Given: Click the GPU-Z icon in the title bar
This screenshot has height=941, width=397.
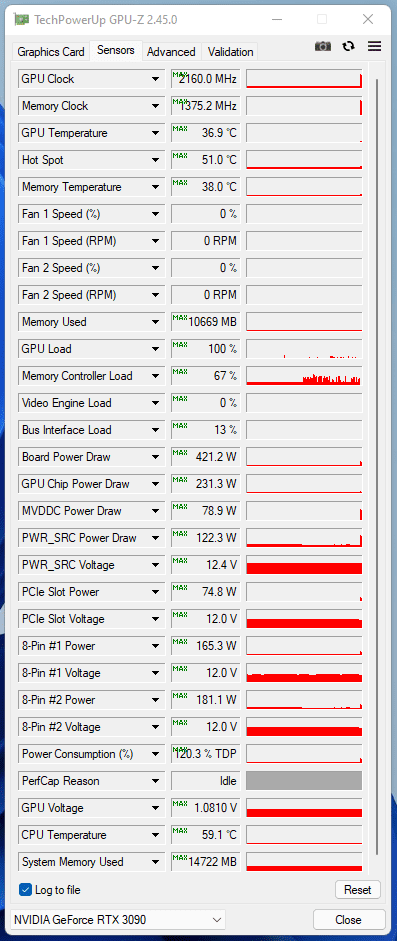Looking at the screenshot, I should [22, 20].
